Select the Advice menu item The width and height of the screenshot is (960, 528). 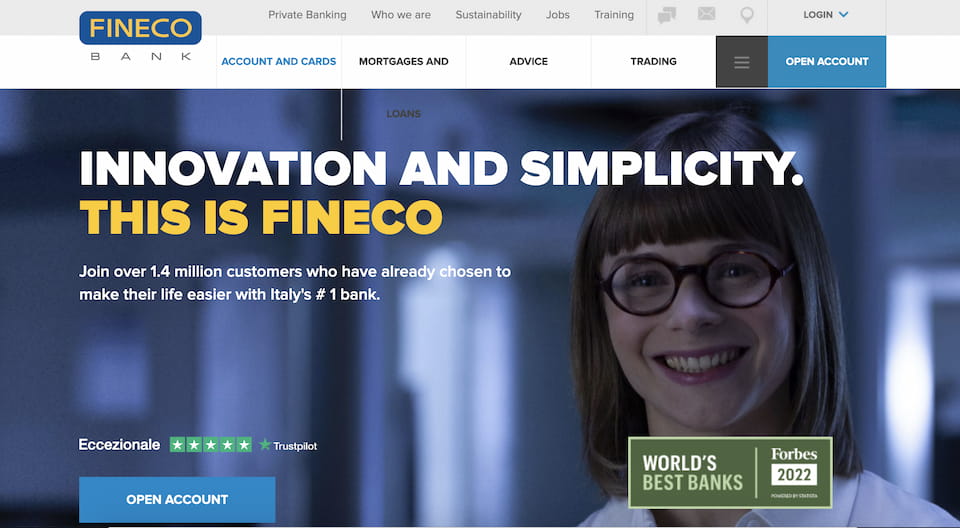tap(528, 61)
